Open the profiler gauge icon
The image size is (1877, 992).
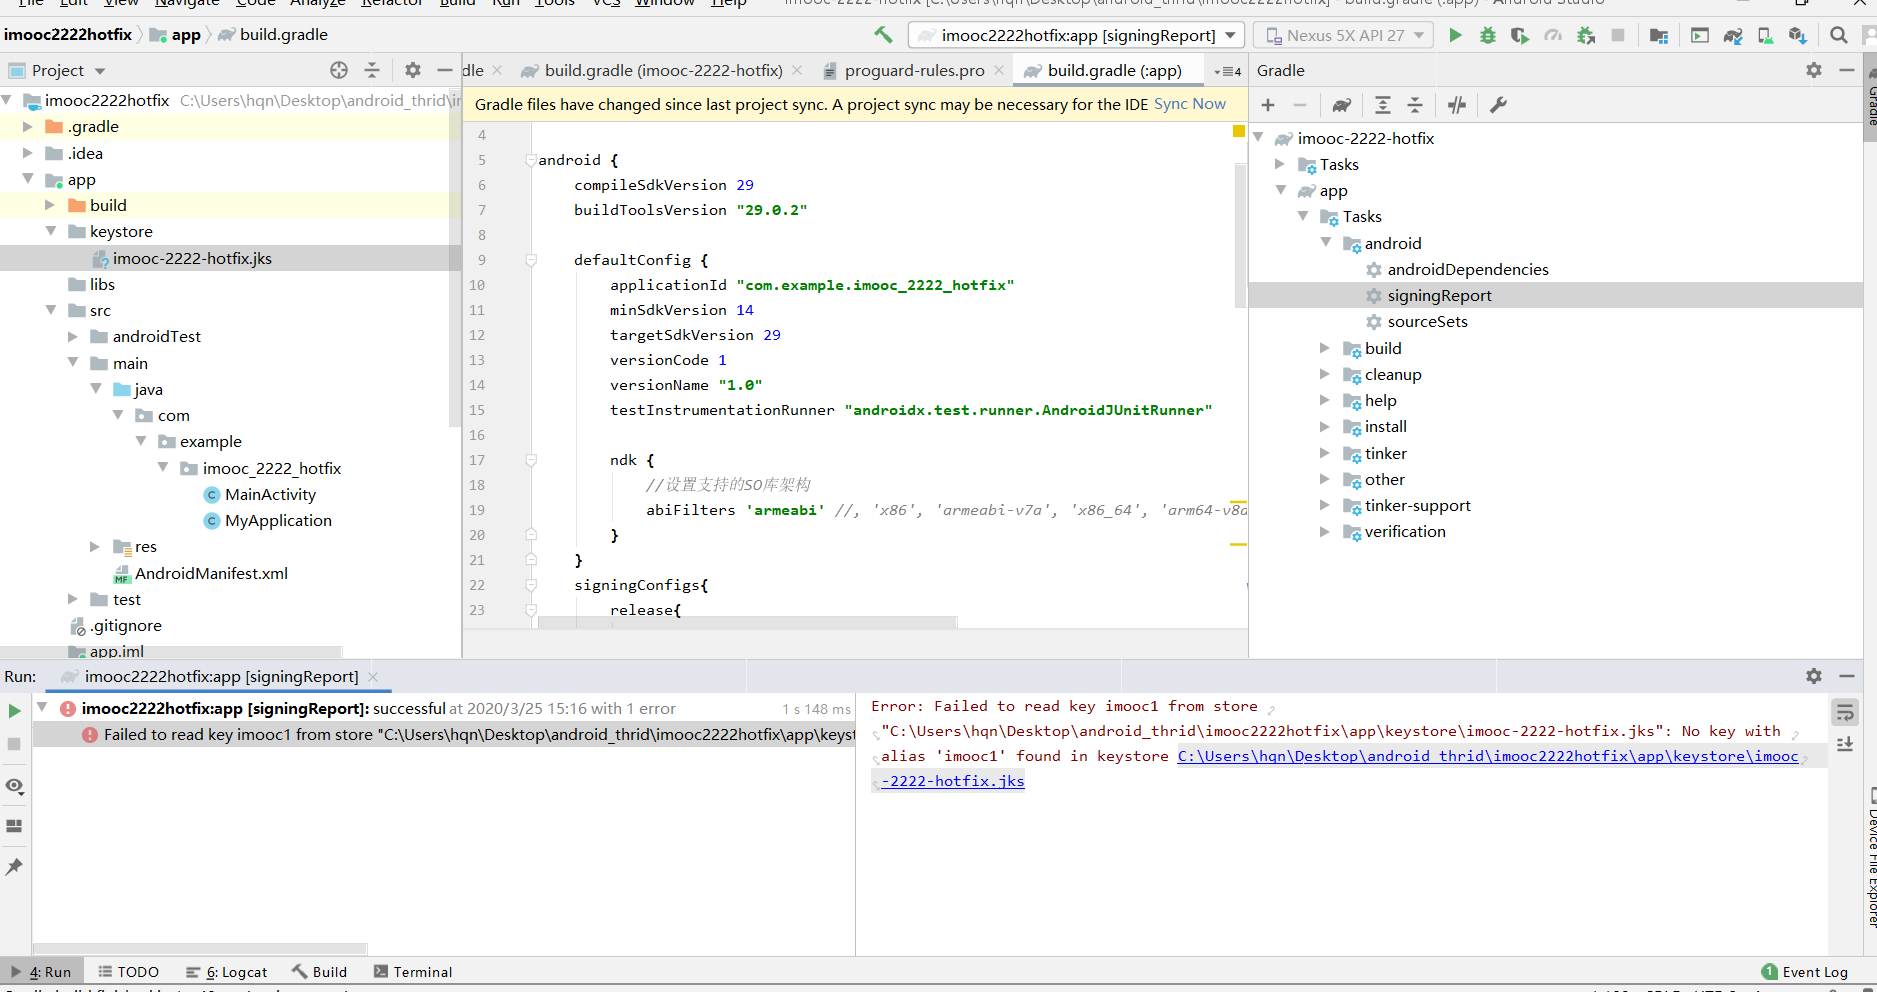tap(1553, 35)
